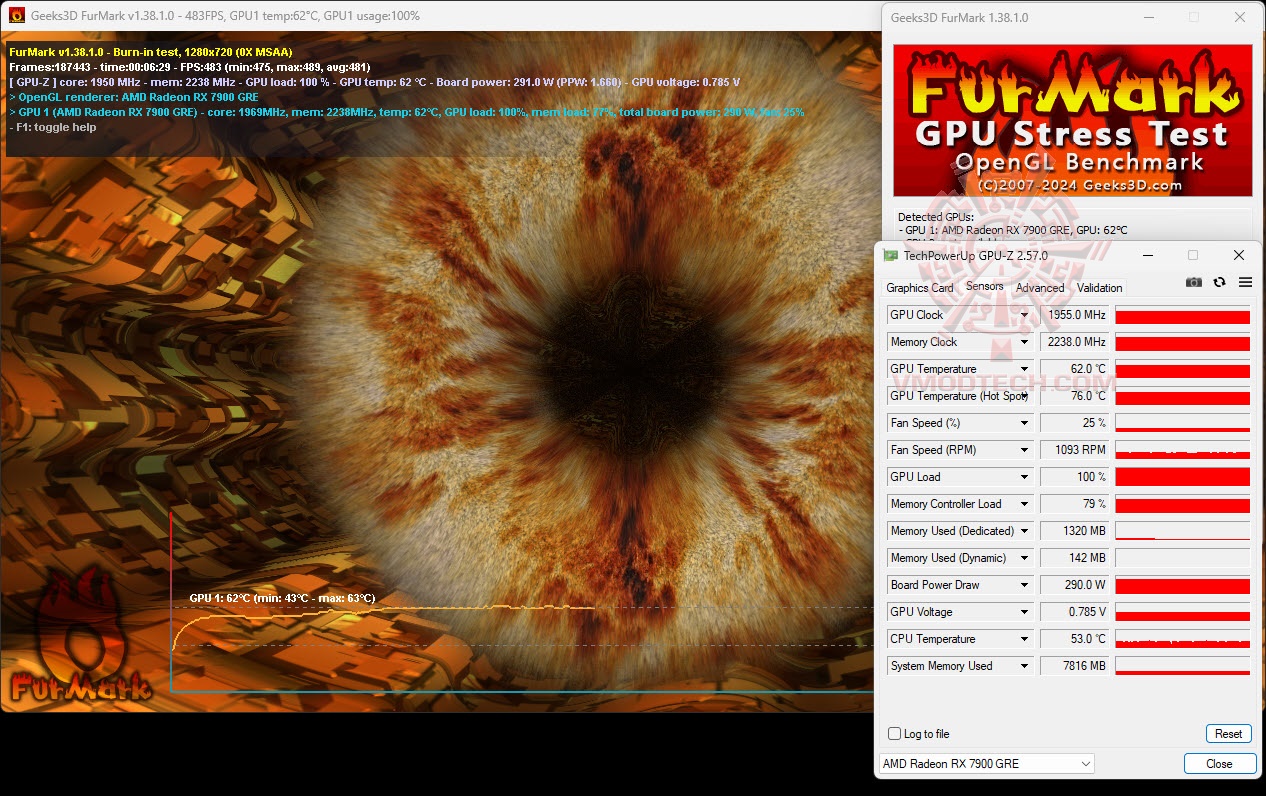Click the 1320 MB dedicated memory value
The height and width of the screenshot is (796, 1266).
pyautogui.click(x=1075, y=531)
